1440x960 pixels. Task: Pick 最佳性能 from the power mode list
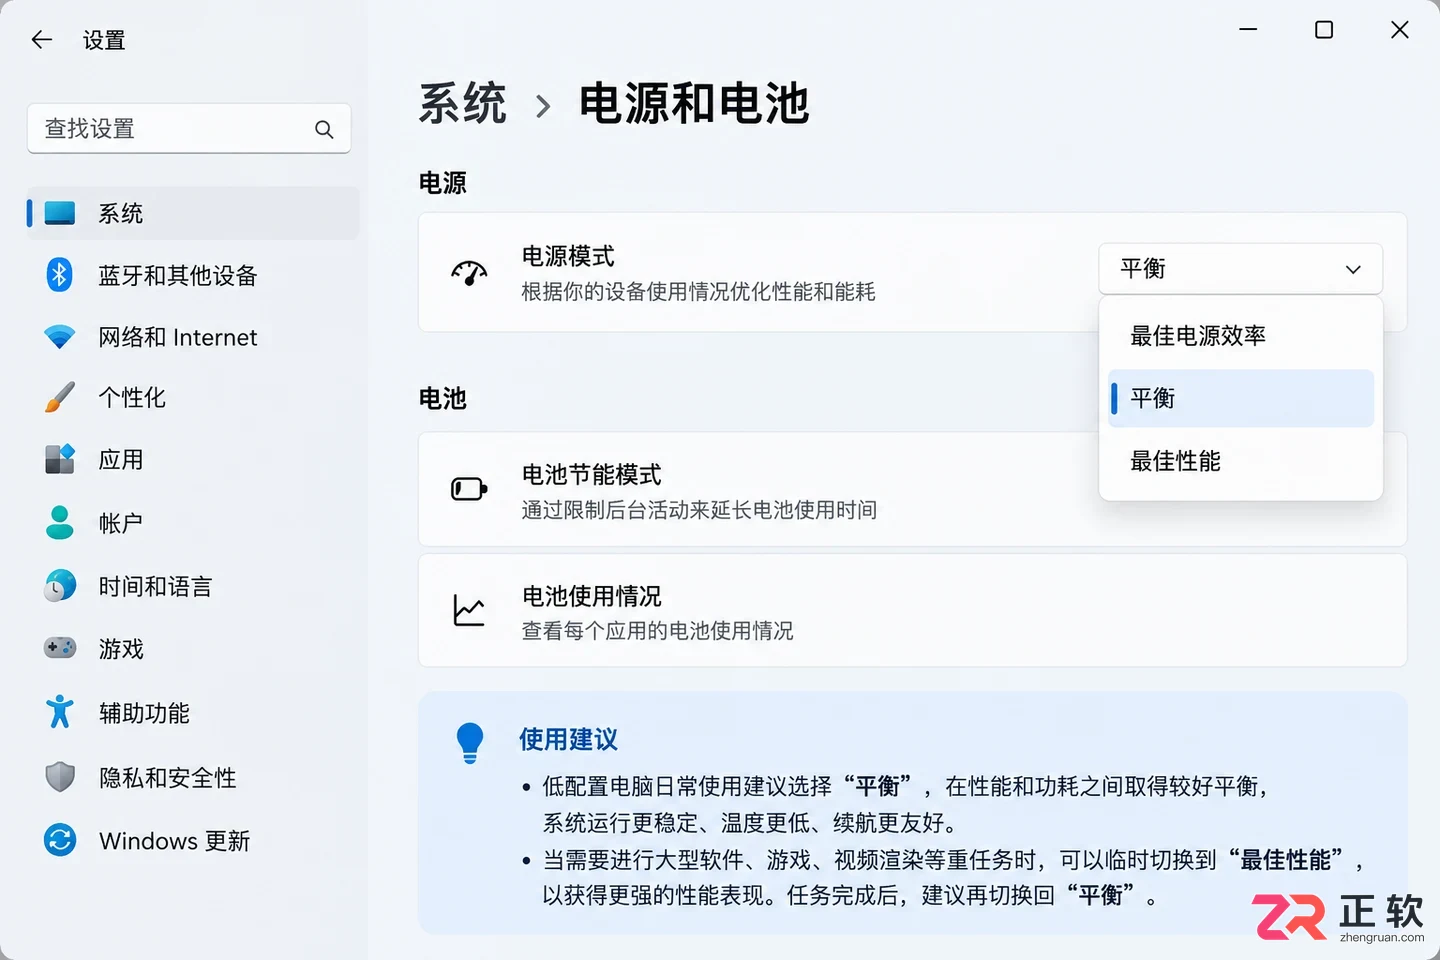1240,461
